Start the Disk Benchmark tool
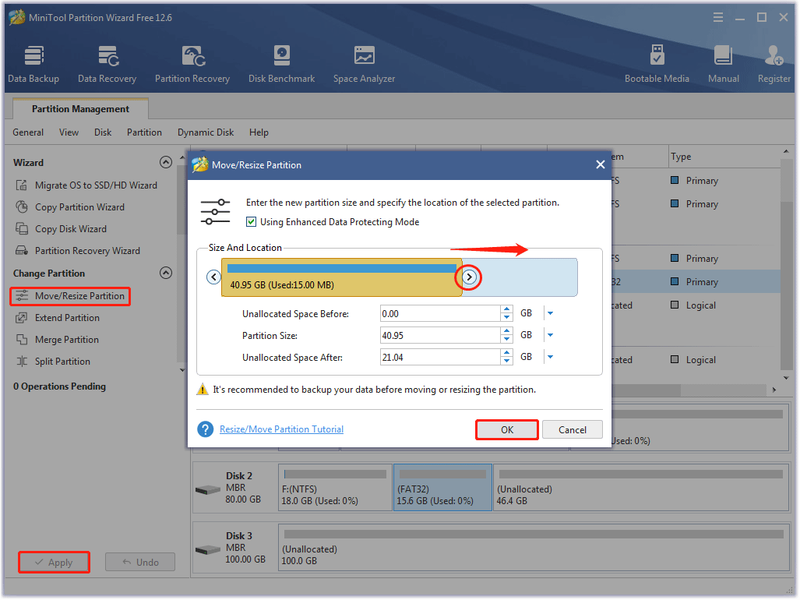The height and width of the screenshot is (600, 800). point(282,64)
